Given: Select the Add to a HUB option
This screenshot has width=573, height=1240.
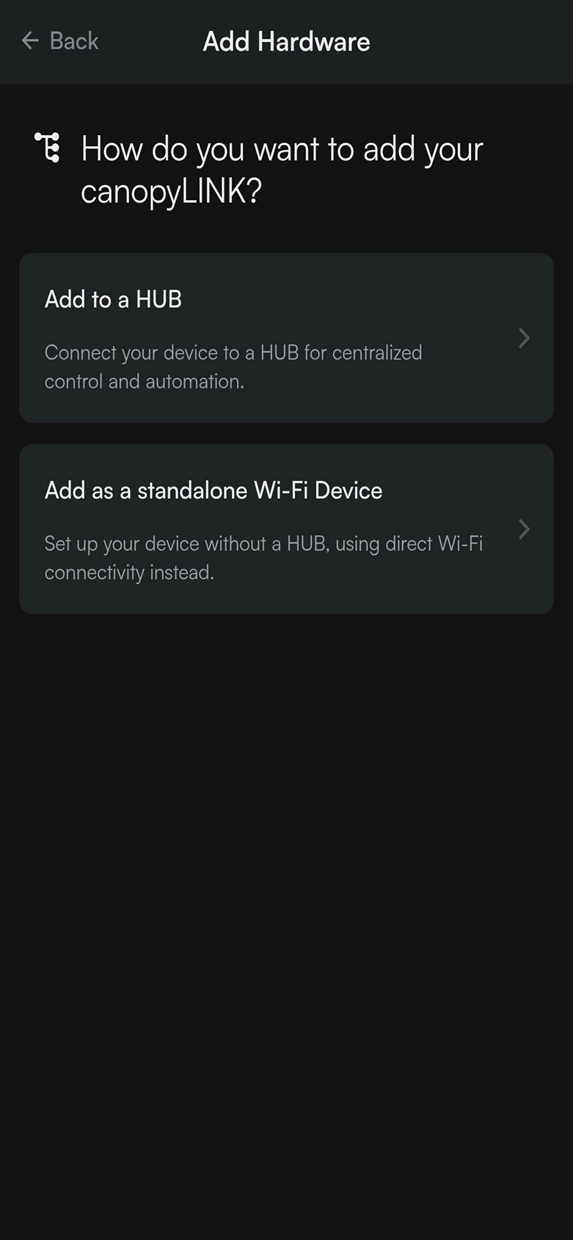Looking at the screenshot, I should click(x=286, y=338).
